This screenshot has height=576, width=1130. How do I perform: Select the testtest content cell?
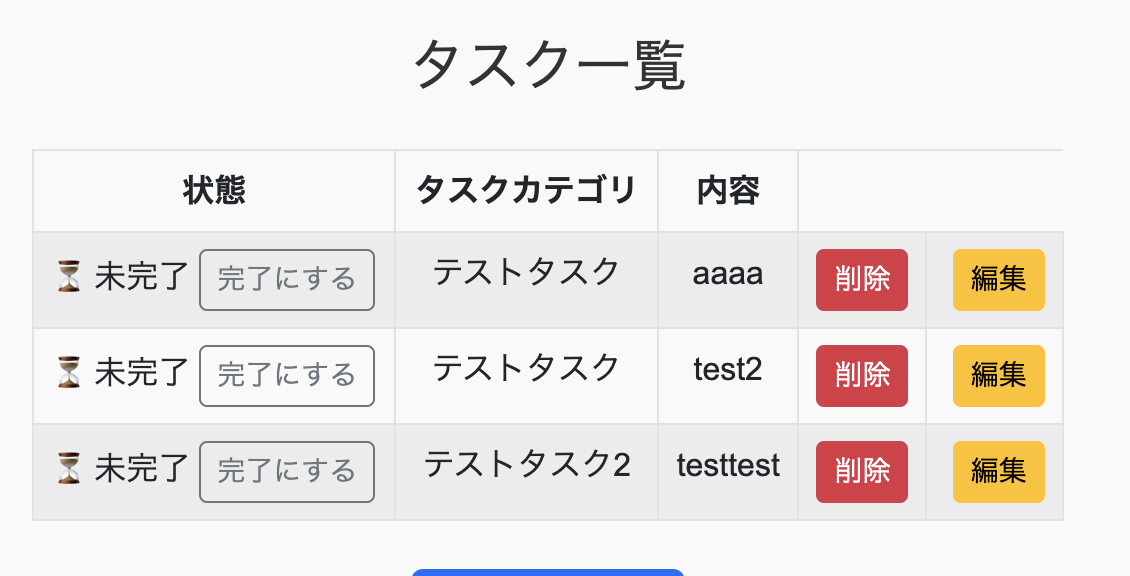point(728,471)
